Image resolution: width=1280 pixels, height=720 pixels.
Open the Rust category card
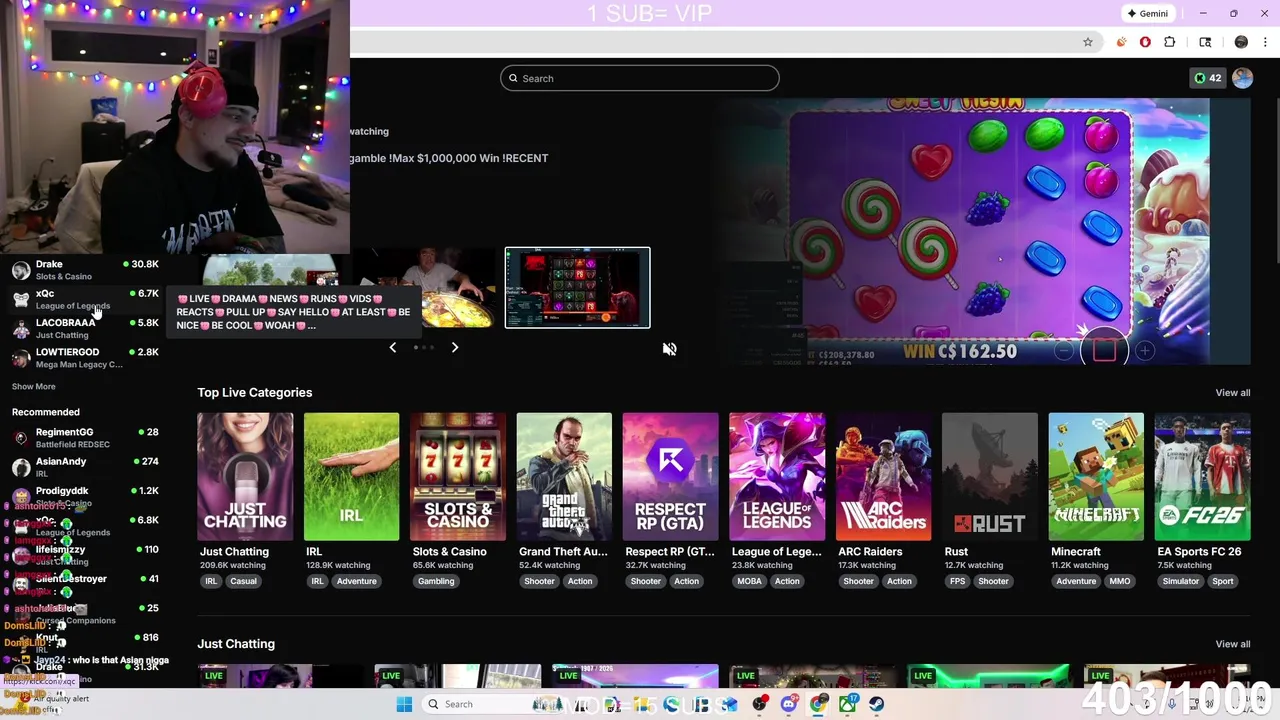coord(990,477)
